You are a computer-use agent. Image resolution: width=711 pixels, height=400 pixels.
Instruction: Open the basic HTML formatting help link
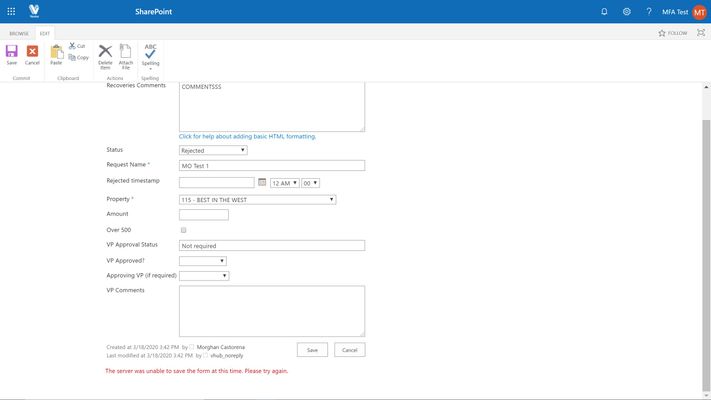point(247,136)
